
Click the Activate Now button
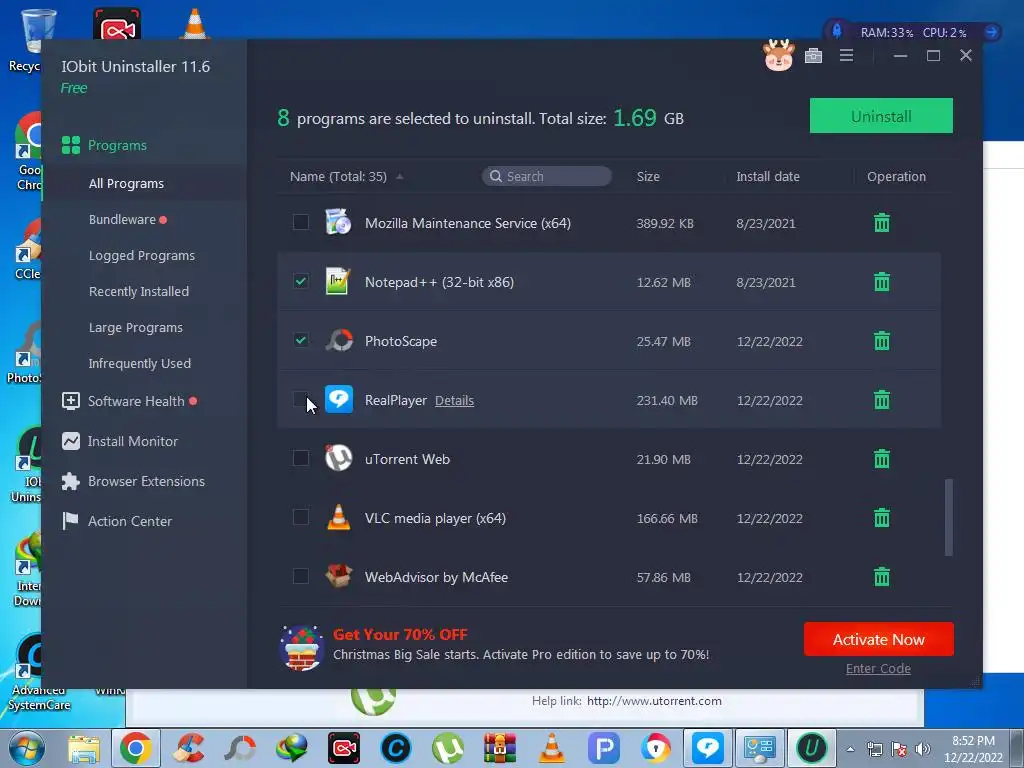click(x=878, y=639)
